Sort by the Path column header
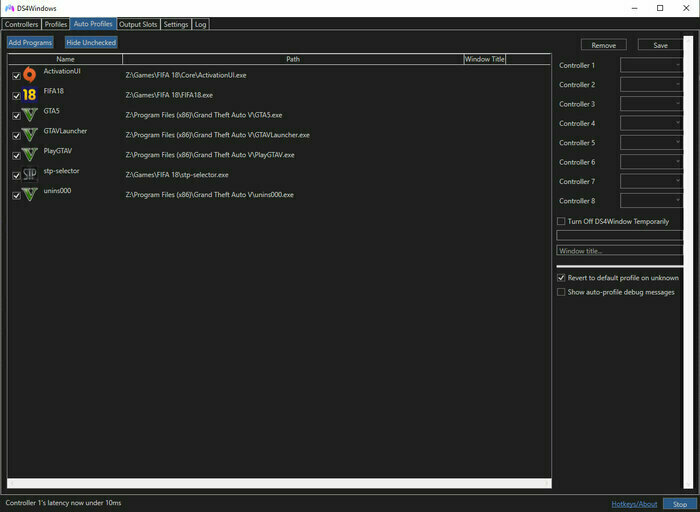700x512 pixels. [293, 59]
